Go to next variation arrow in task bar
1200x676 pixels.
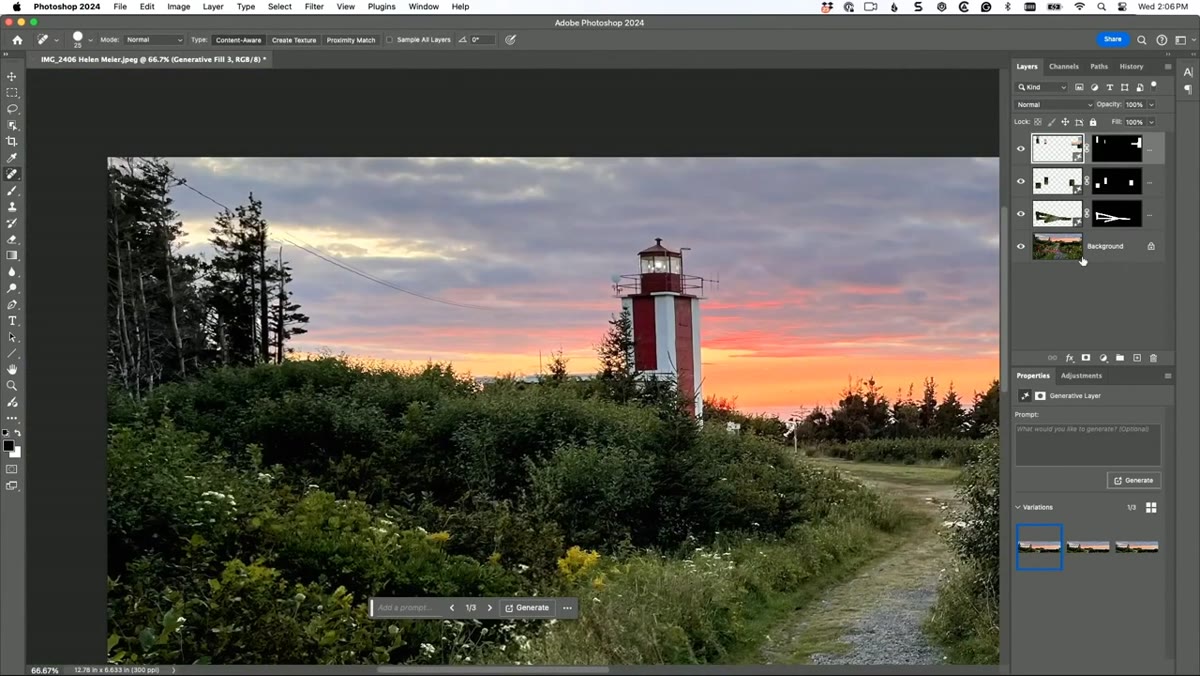click(490, 608)
